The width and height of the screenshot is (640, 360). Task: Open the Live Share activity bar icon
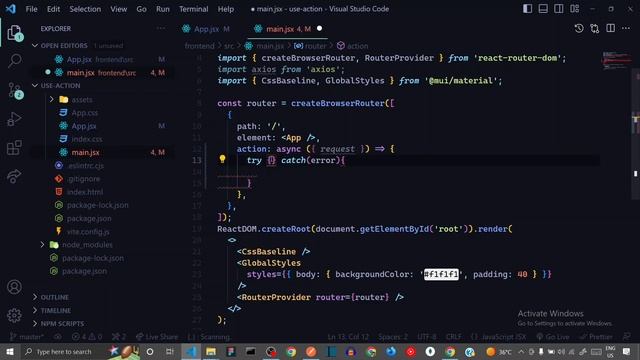pos(14,176)
